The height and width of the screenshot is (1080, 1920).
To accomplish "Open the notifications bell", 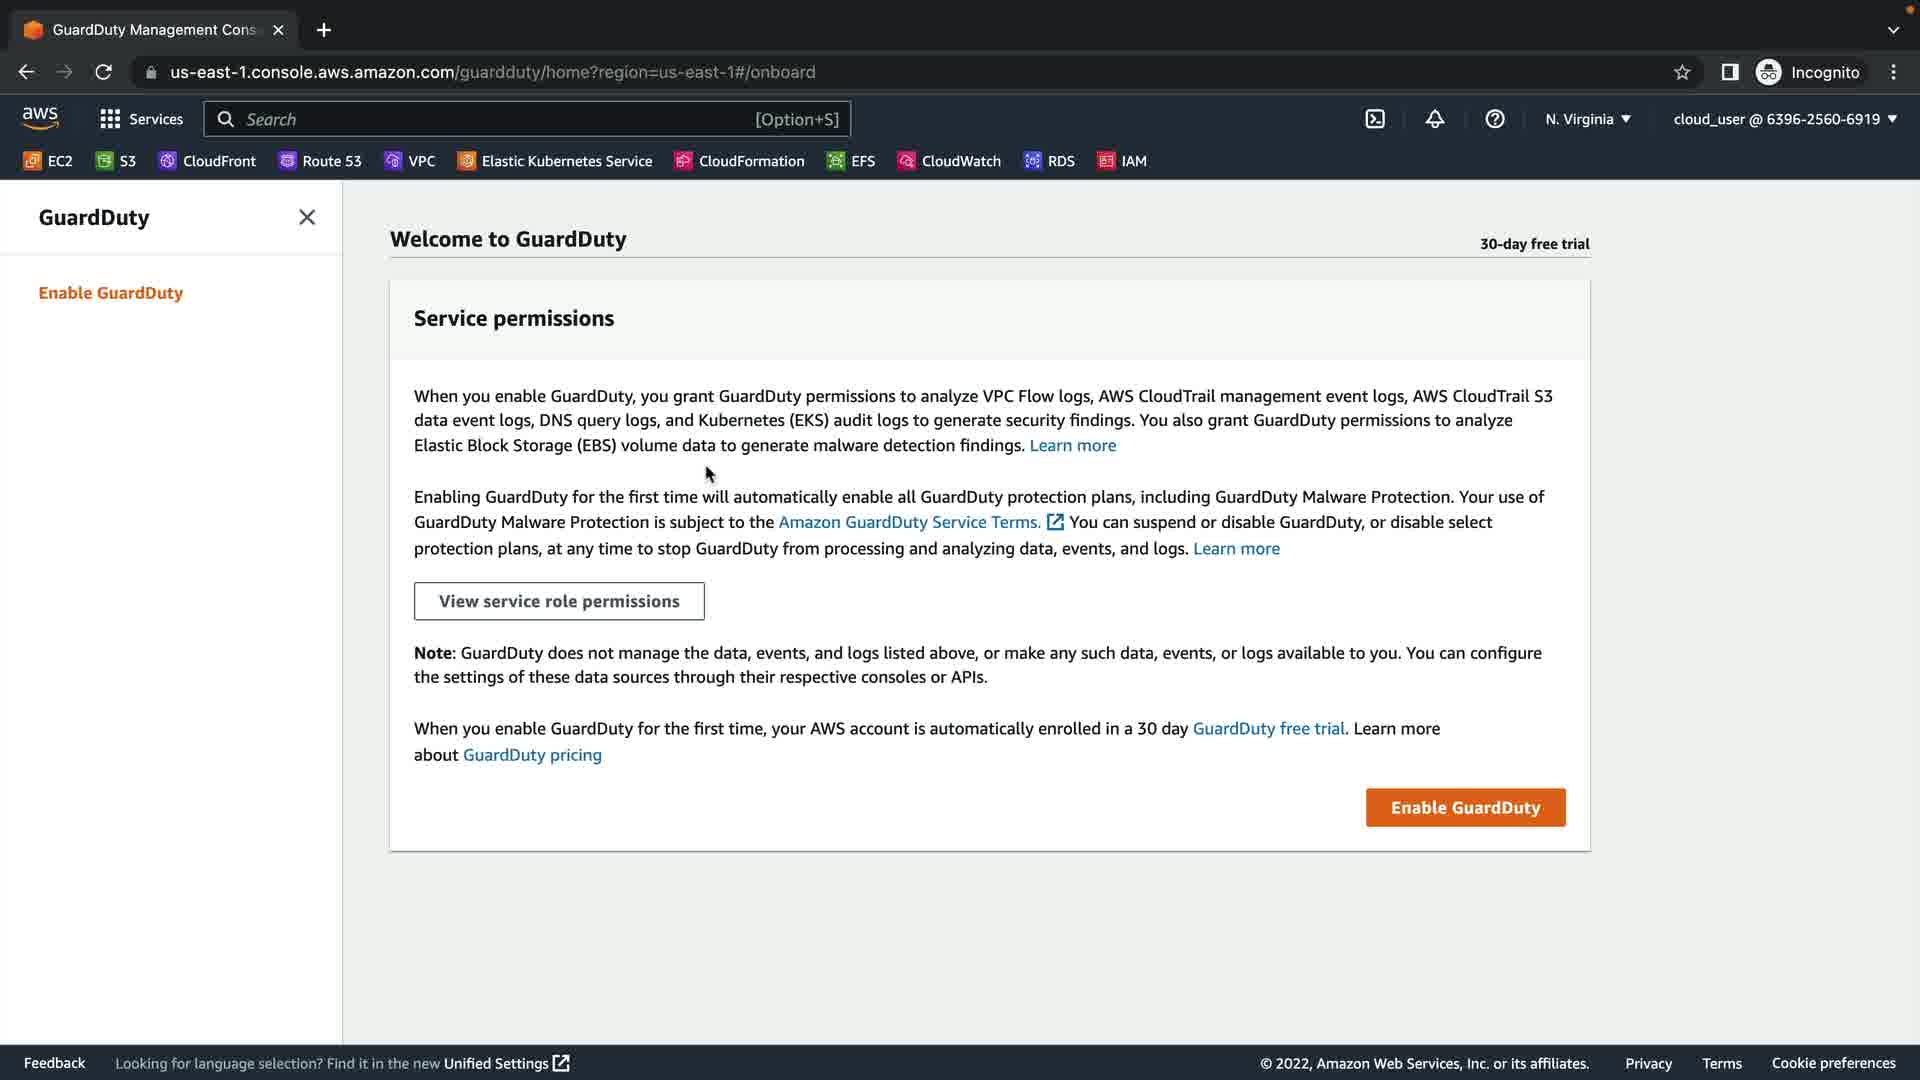I will [1435, 119].
